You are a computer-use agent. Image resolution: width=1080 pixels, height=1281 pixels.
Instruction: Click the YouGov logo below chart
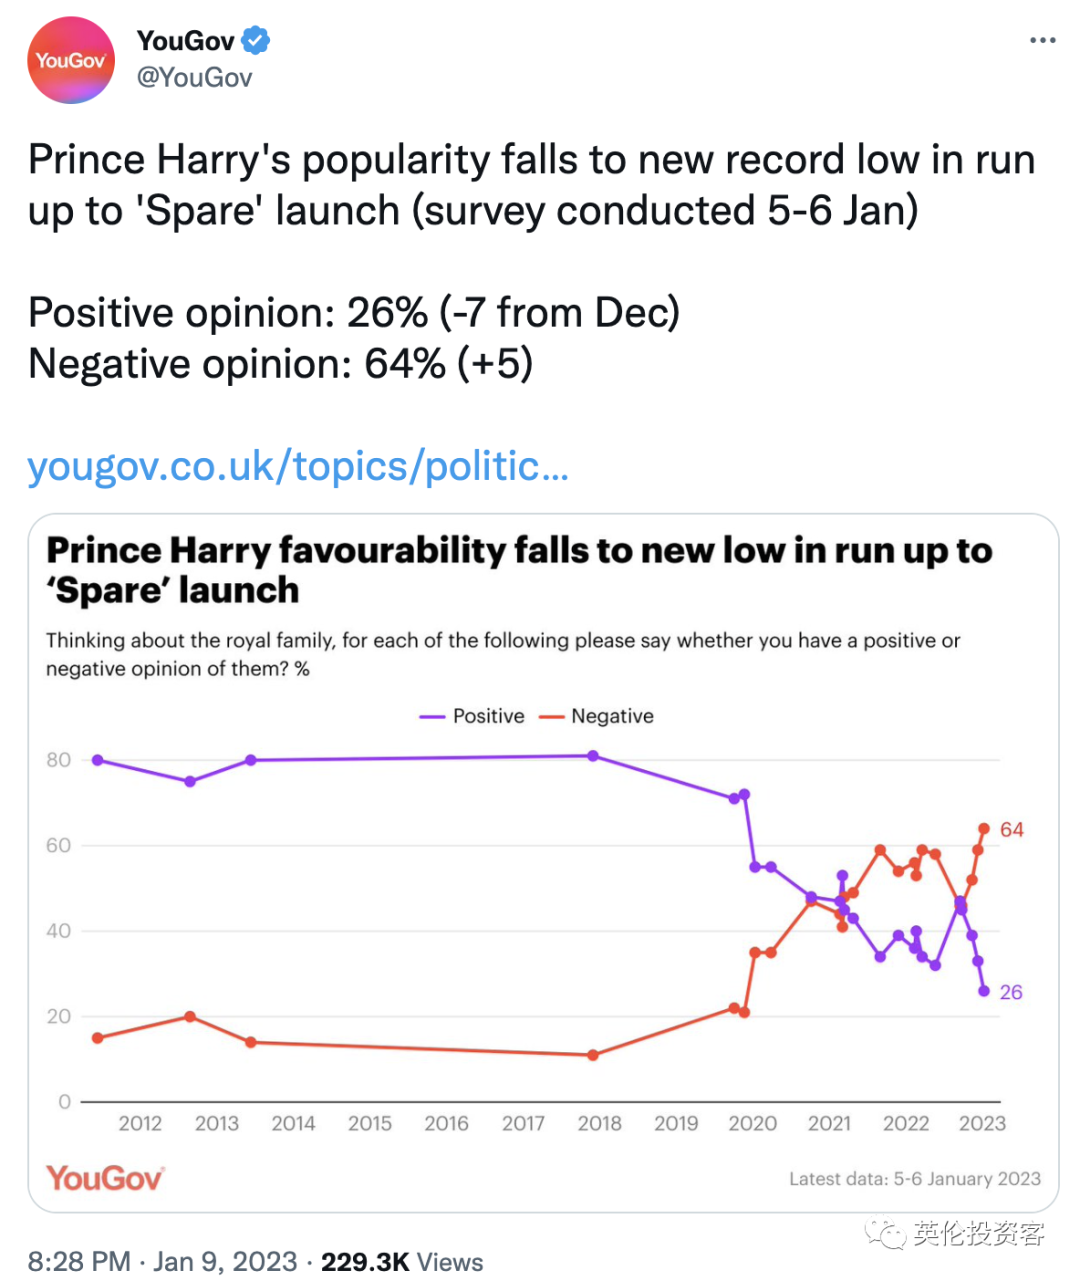(105, 1178)
